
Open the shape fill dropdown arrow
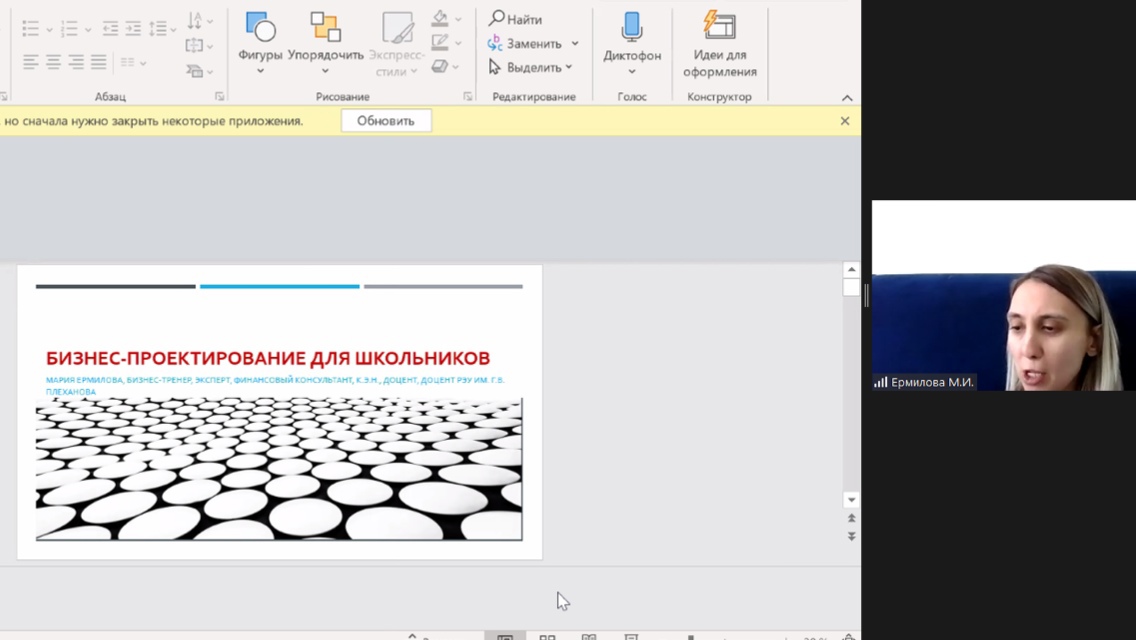tap(458, 19)
